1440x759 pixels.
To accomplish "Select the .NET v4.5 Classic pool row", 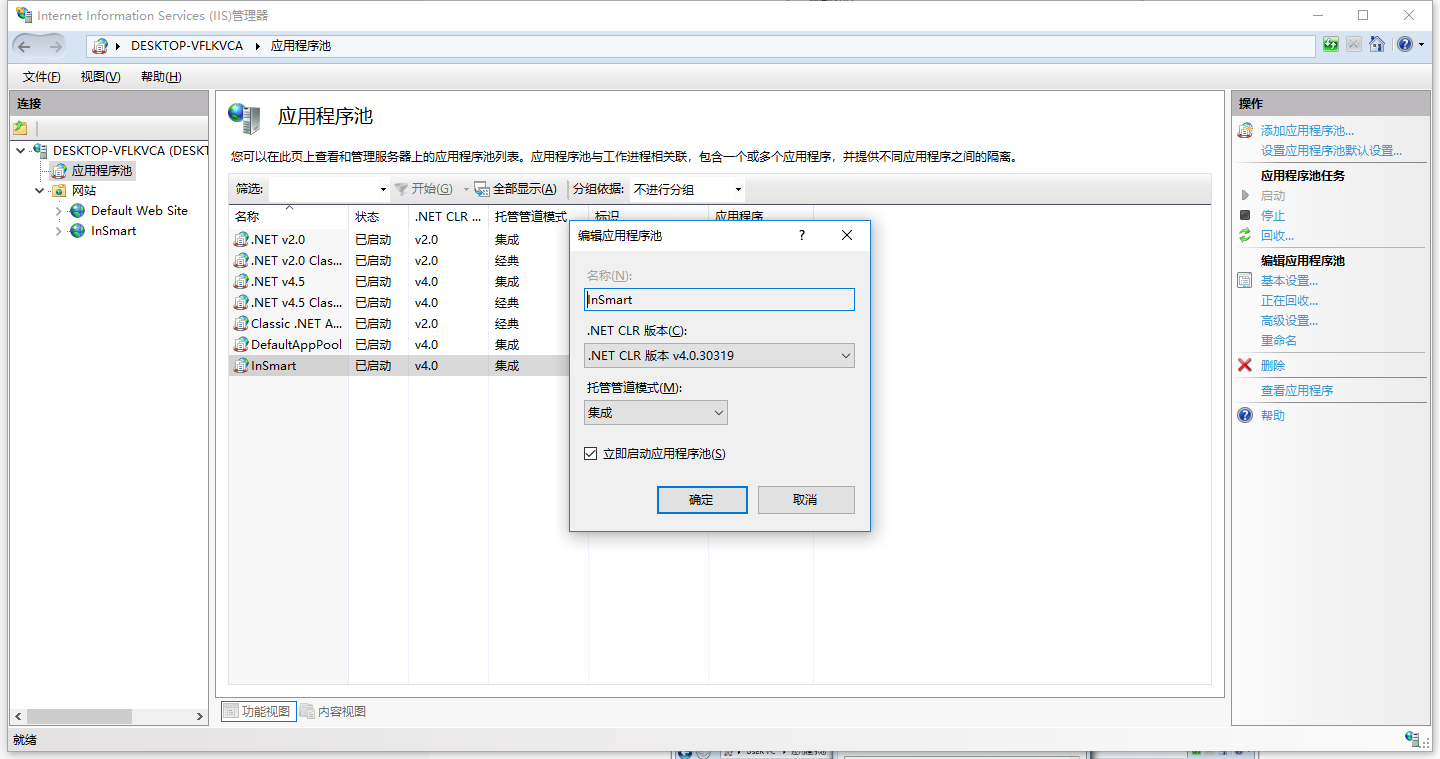I will (400, 303).
